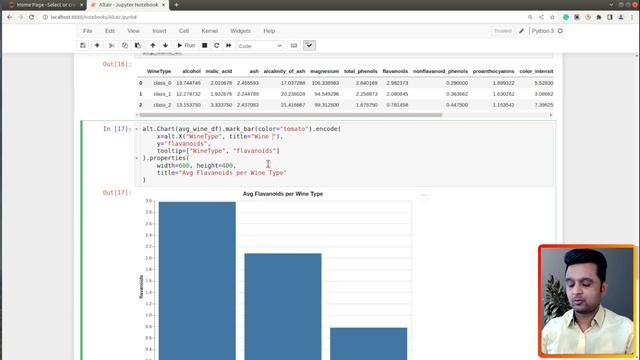Insert a cell below with plus icon
The width and height of the screenshot is (640, 360).
click(x=97, y=46)
